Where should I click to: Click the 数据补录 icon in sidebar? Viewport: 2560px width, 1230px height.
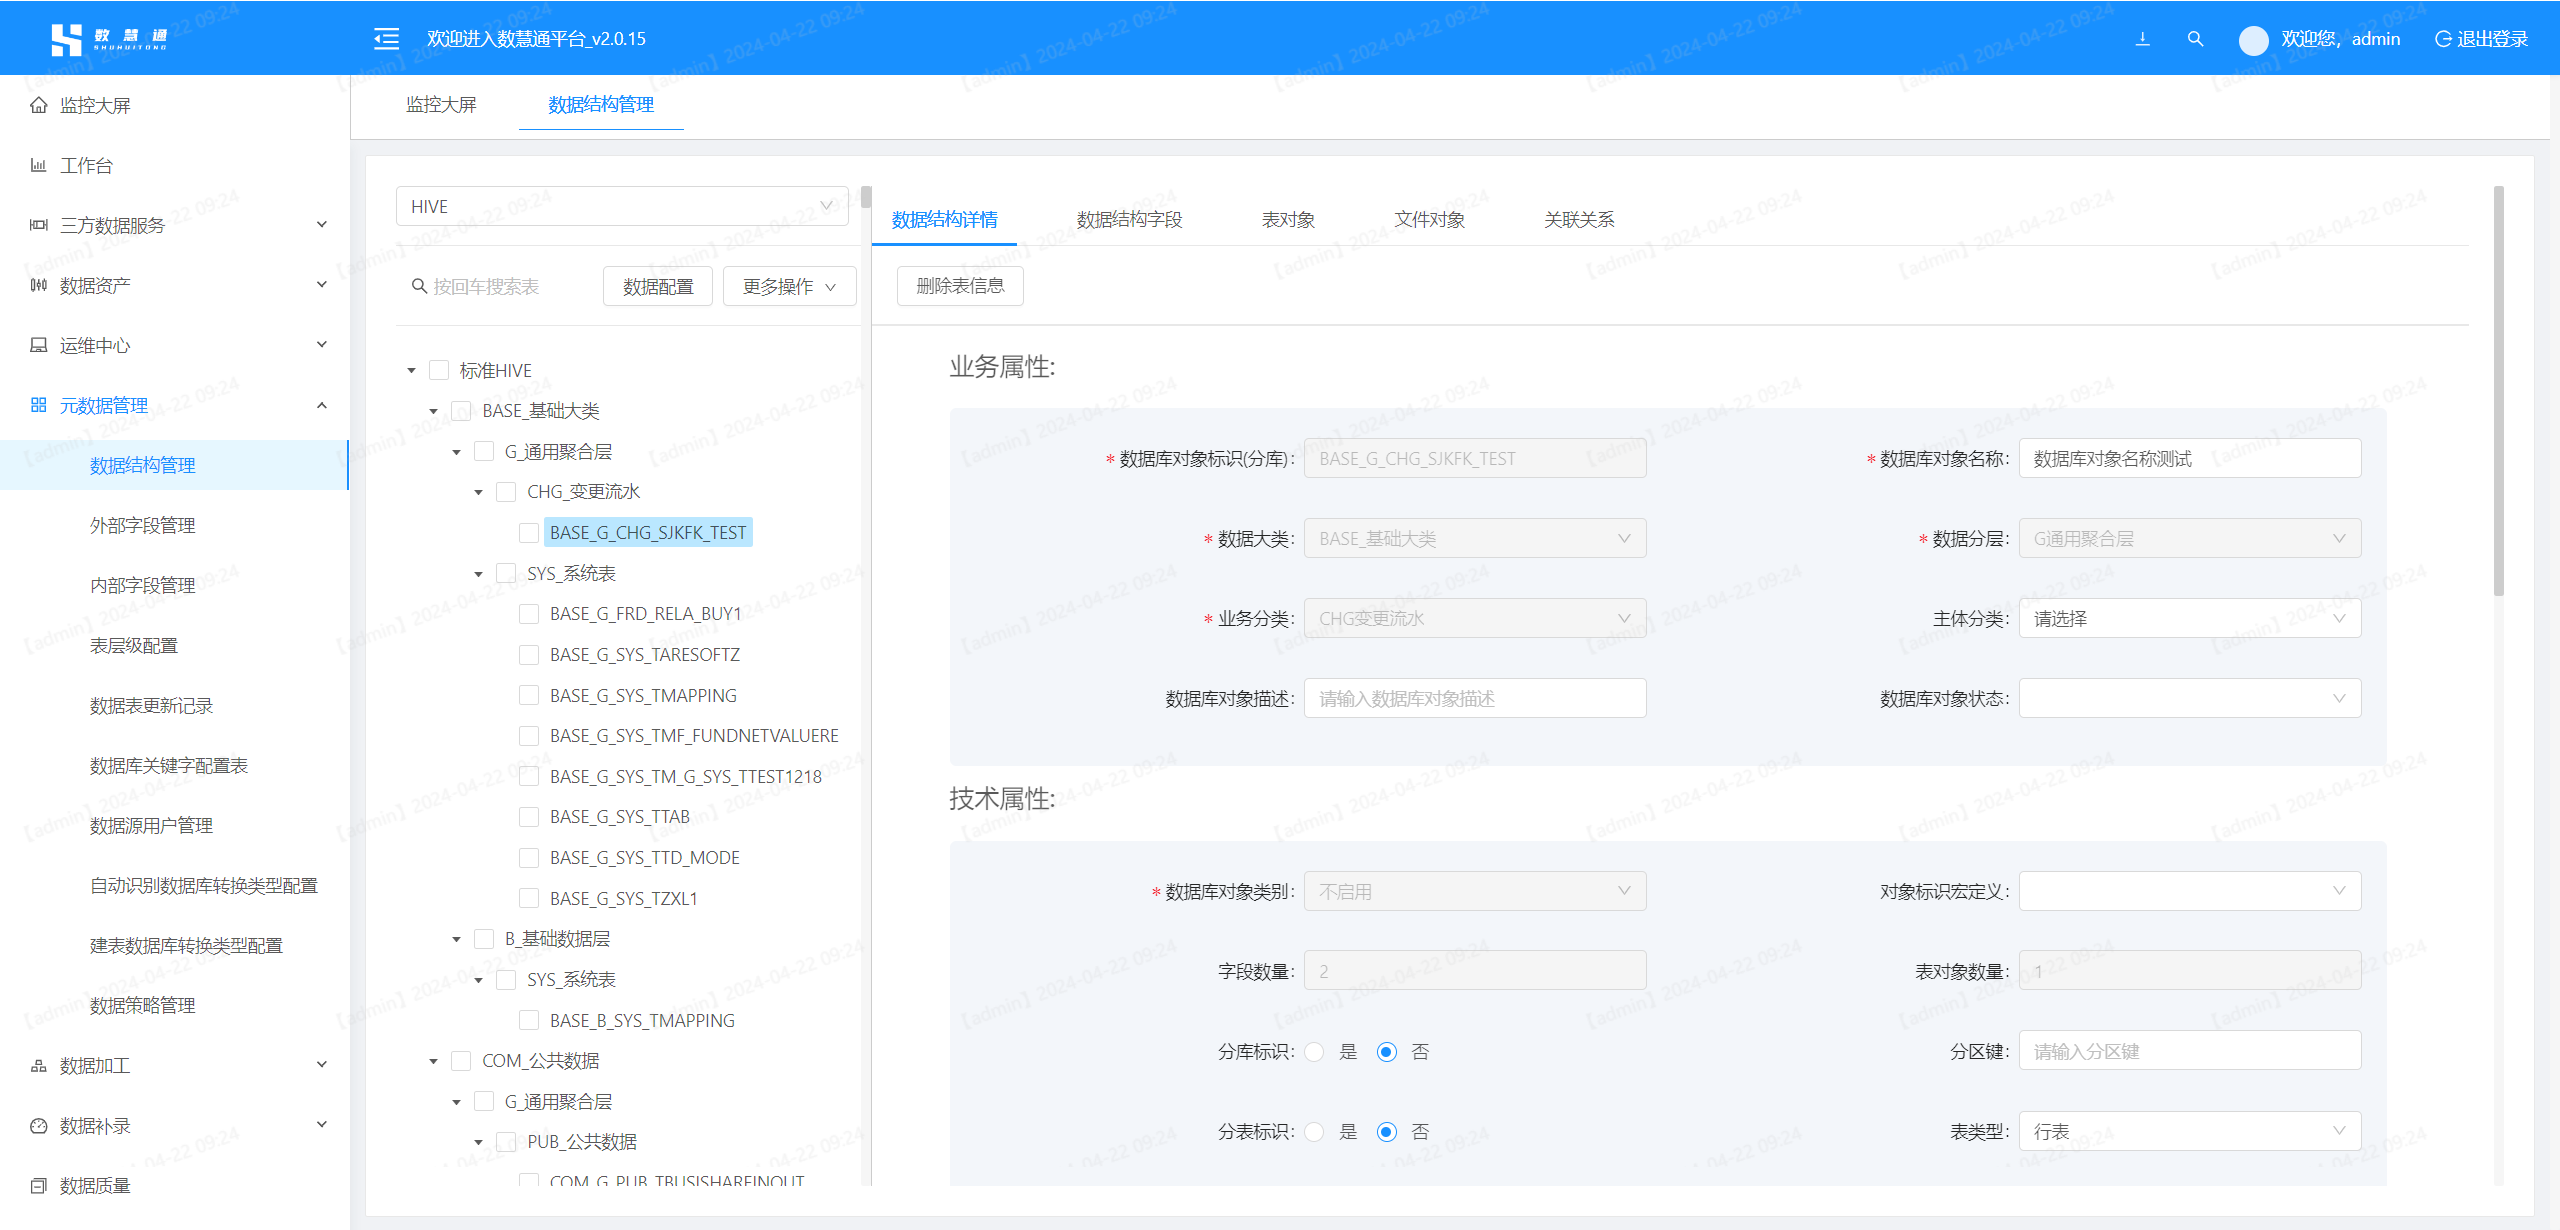point(39,1125)
